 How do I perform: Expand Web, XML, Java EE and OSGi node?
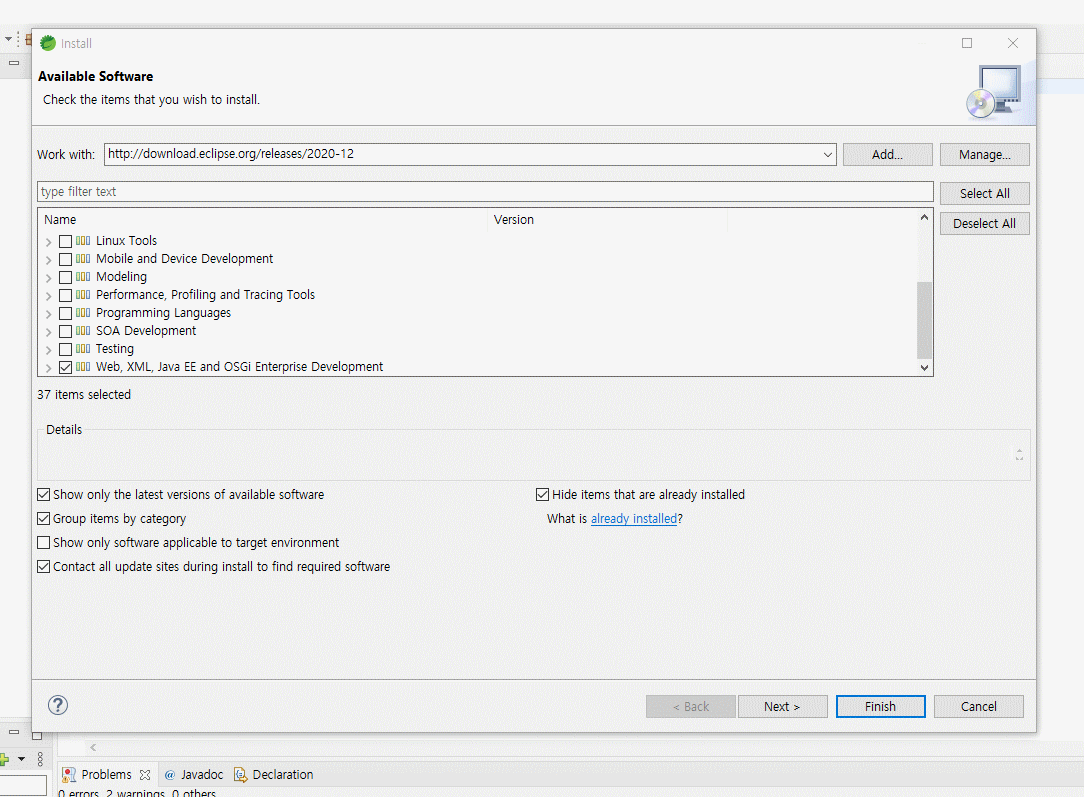48,368
